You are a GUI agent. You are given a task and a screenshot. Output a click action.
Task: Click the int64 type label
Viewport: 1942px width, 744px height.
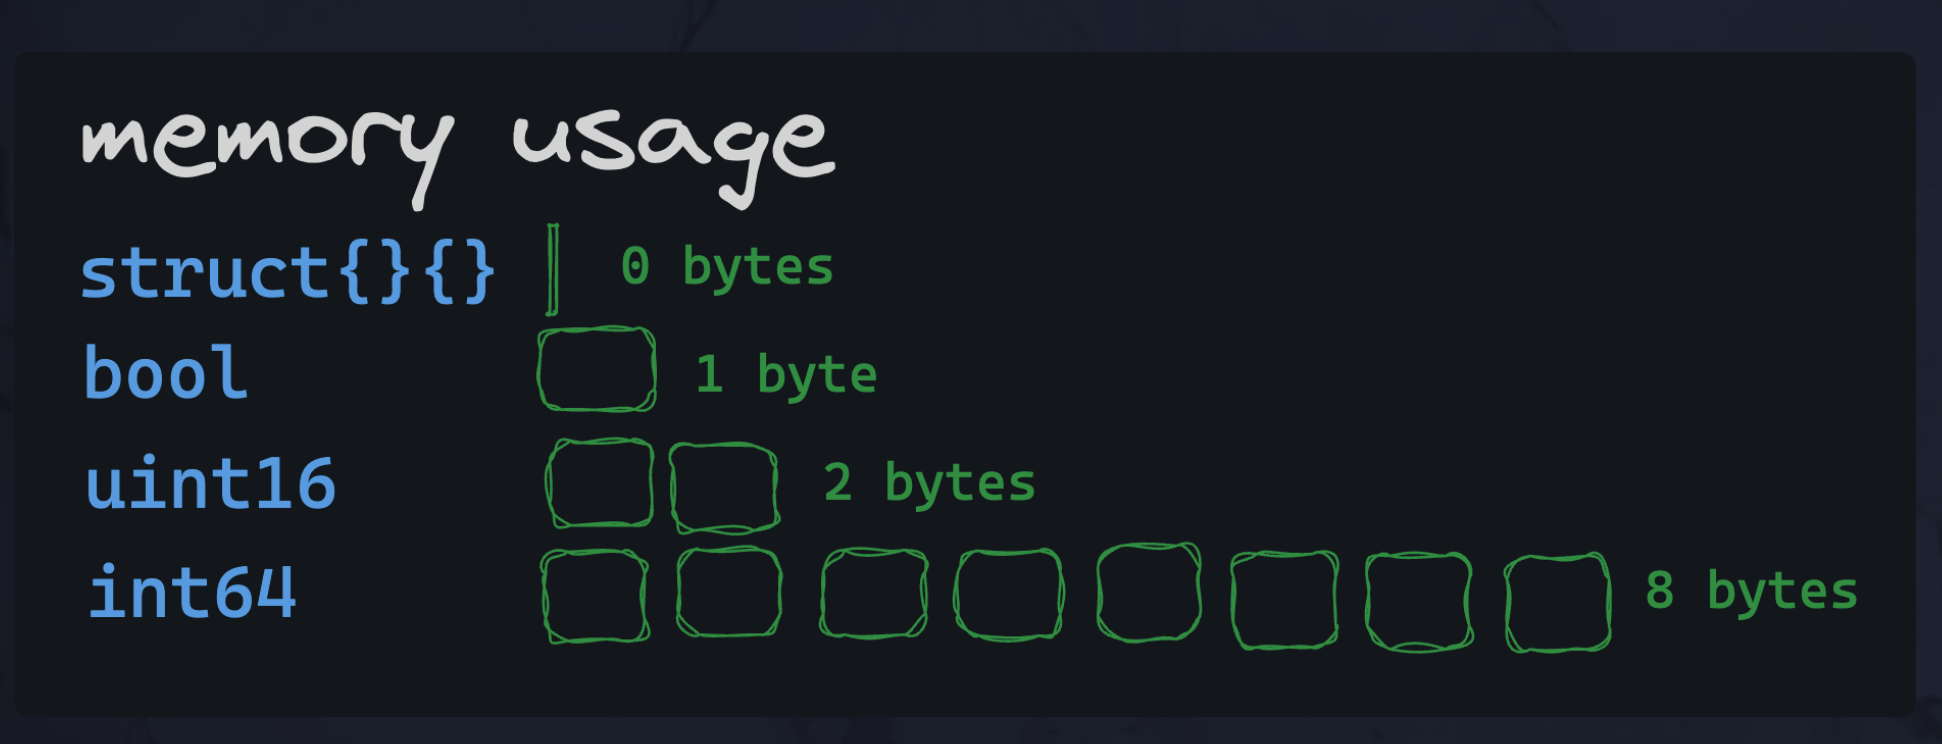[193, 593]
